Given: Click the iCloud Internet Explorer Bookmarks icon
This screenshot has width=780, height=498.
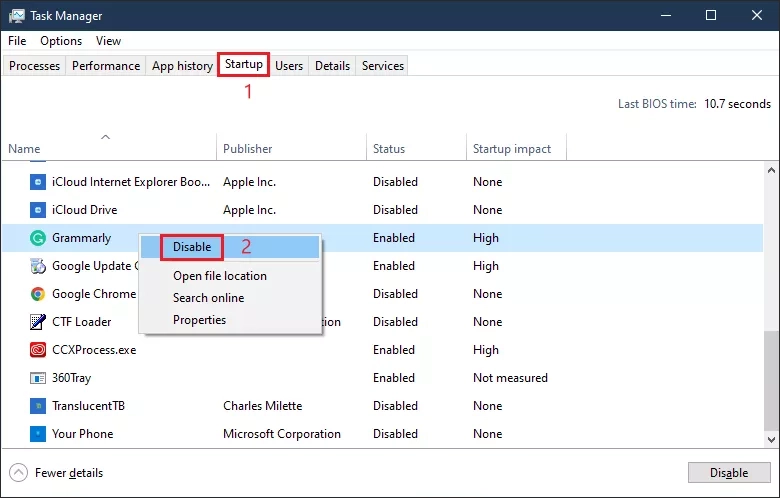Looking at the screenshot, I should coord(38,182).
